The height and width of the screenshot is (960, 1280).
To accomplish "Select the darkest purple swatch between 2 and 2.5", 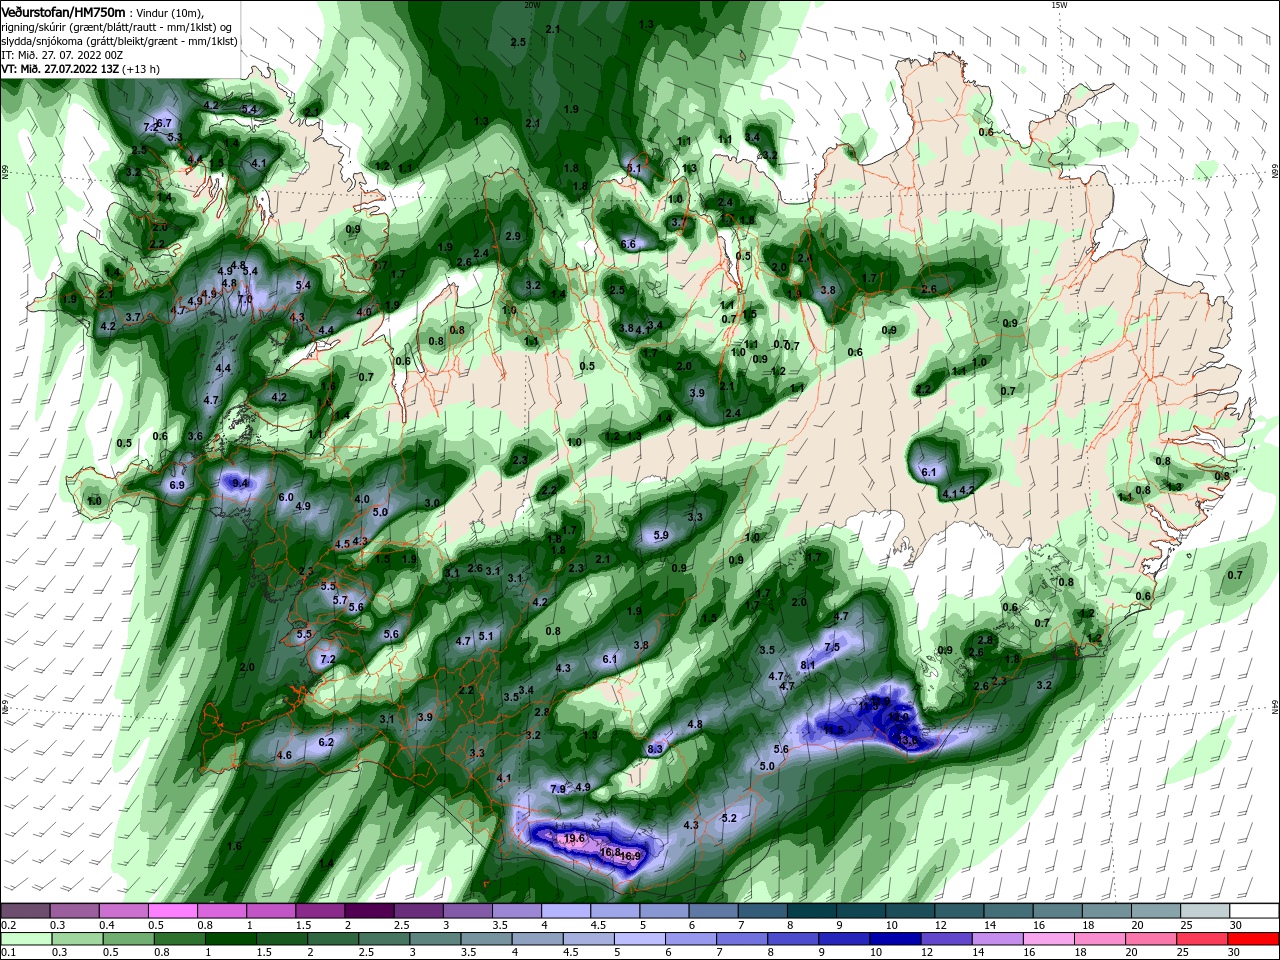I will point(369,910).
